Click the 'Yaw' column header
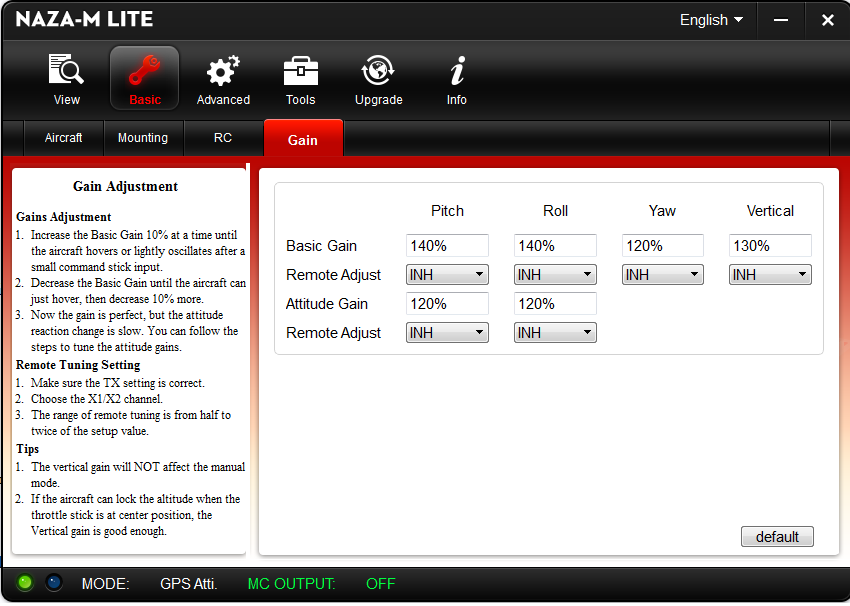Viewport: 850px width, 606px height. coord(662,211)
